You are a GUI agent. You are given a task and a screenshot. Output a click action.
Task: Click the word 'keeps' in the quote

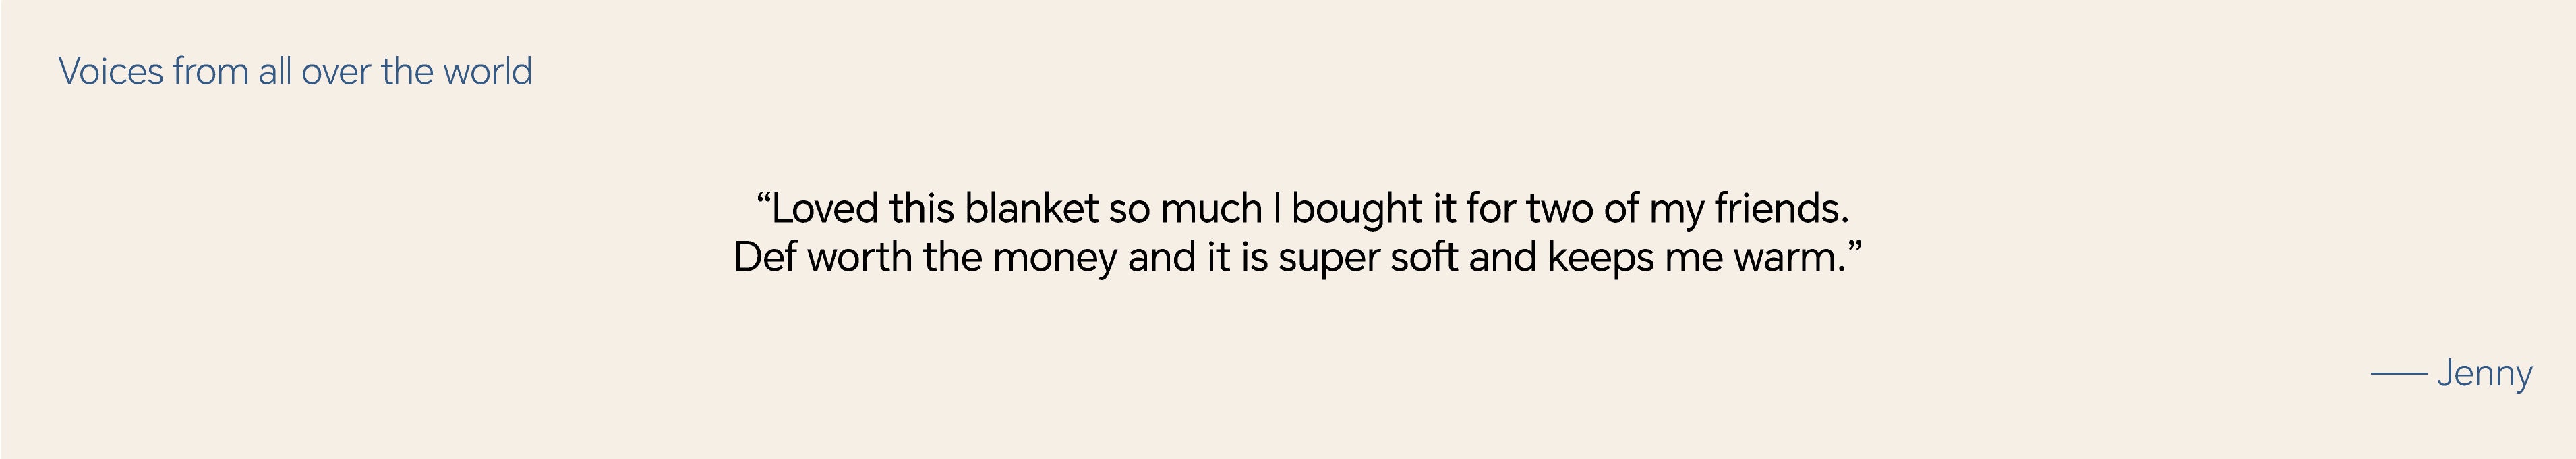1601,258
